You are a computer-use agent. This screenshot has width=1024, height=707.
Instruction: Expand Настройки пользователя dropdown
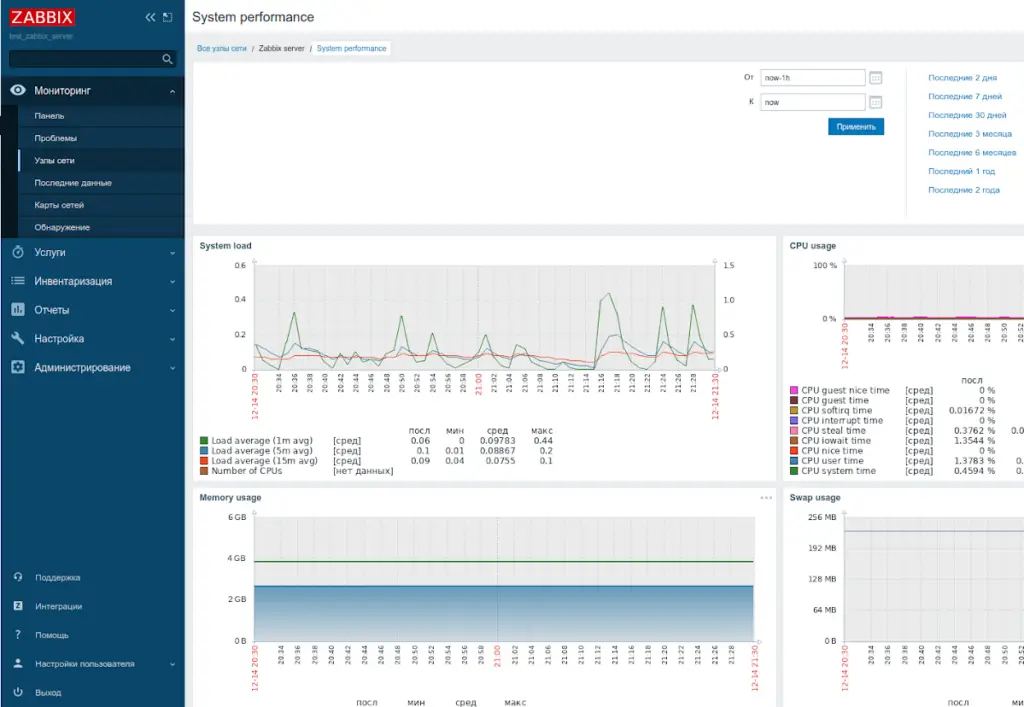pos(172,664)
